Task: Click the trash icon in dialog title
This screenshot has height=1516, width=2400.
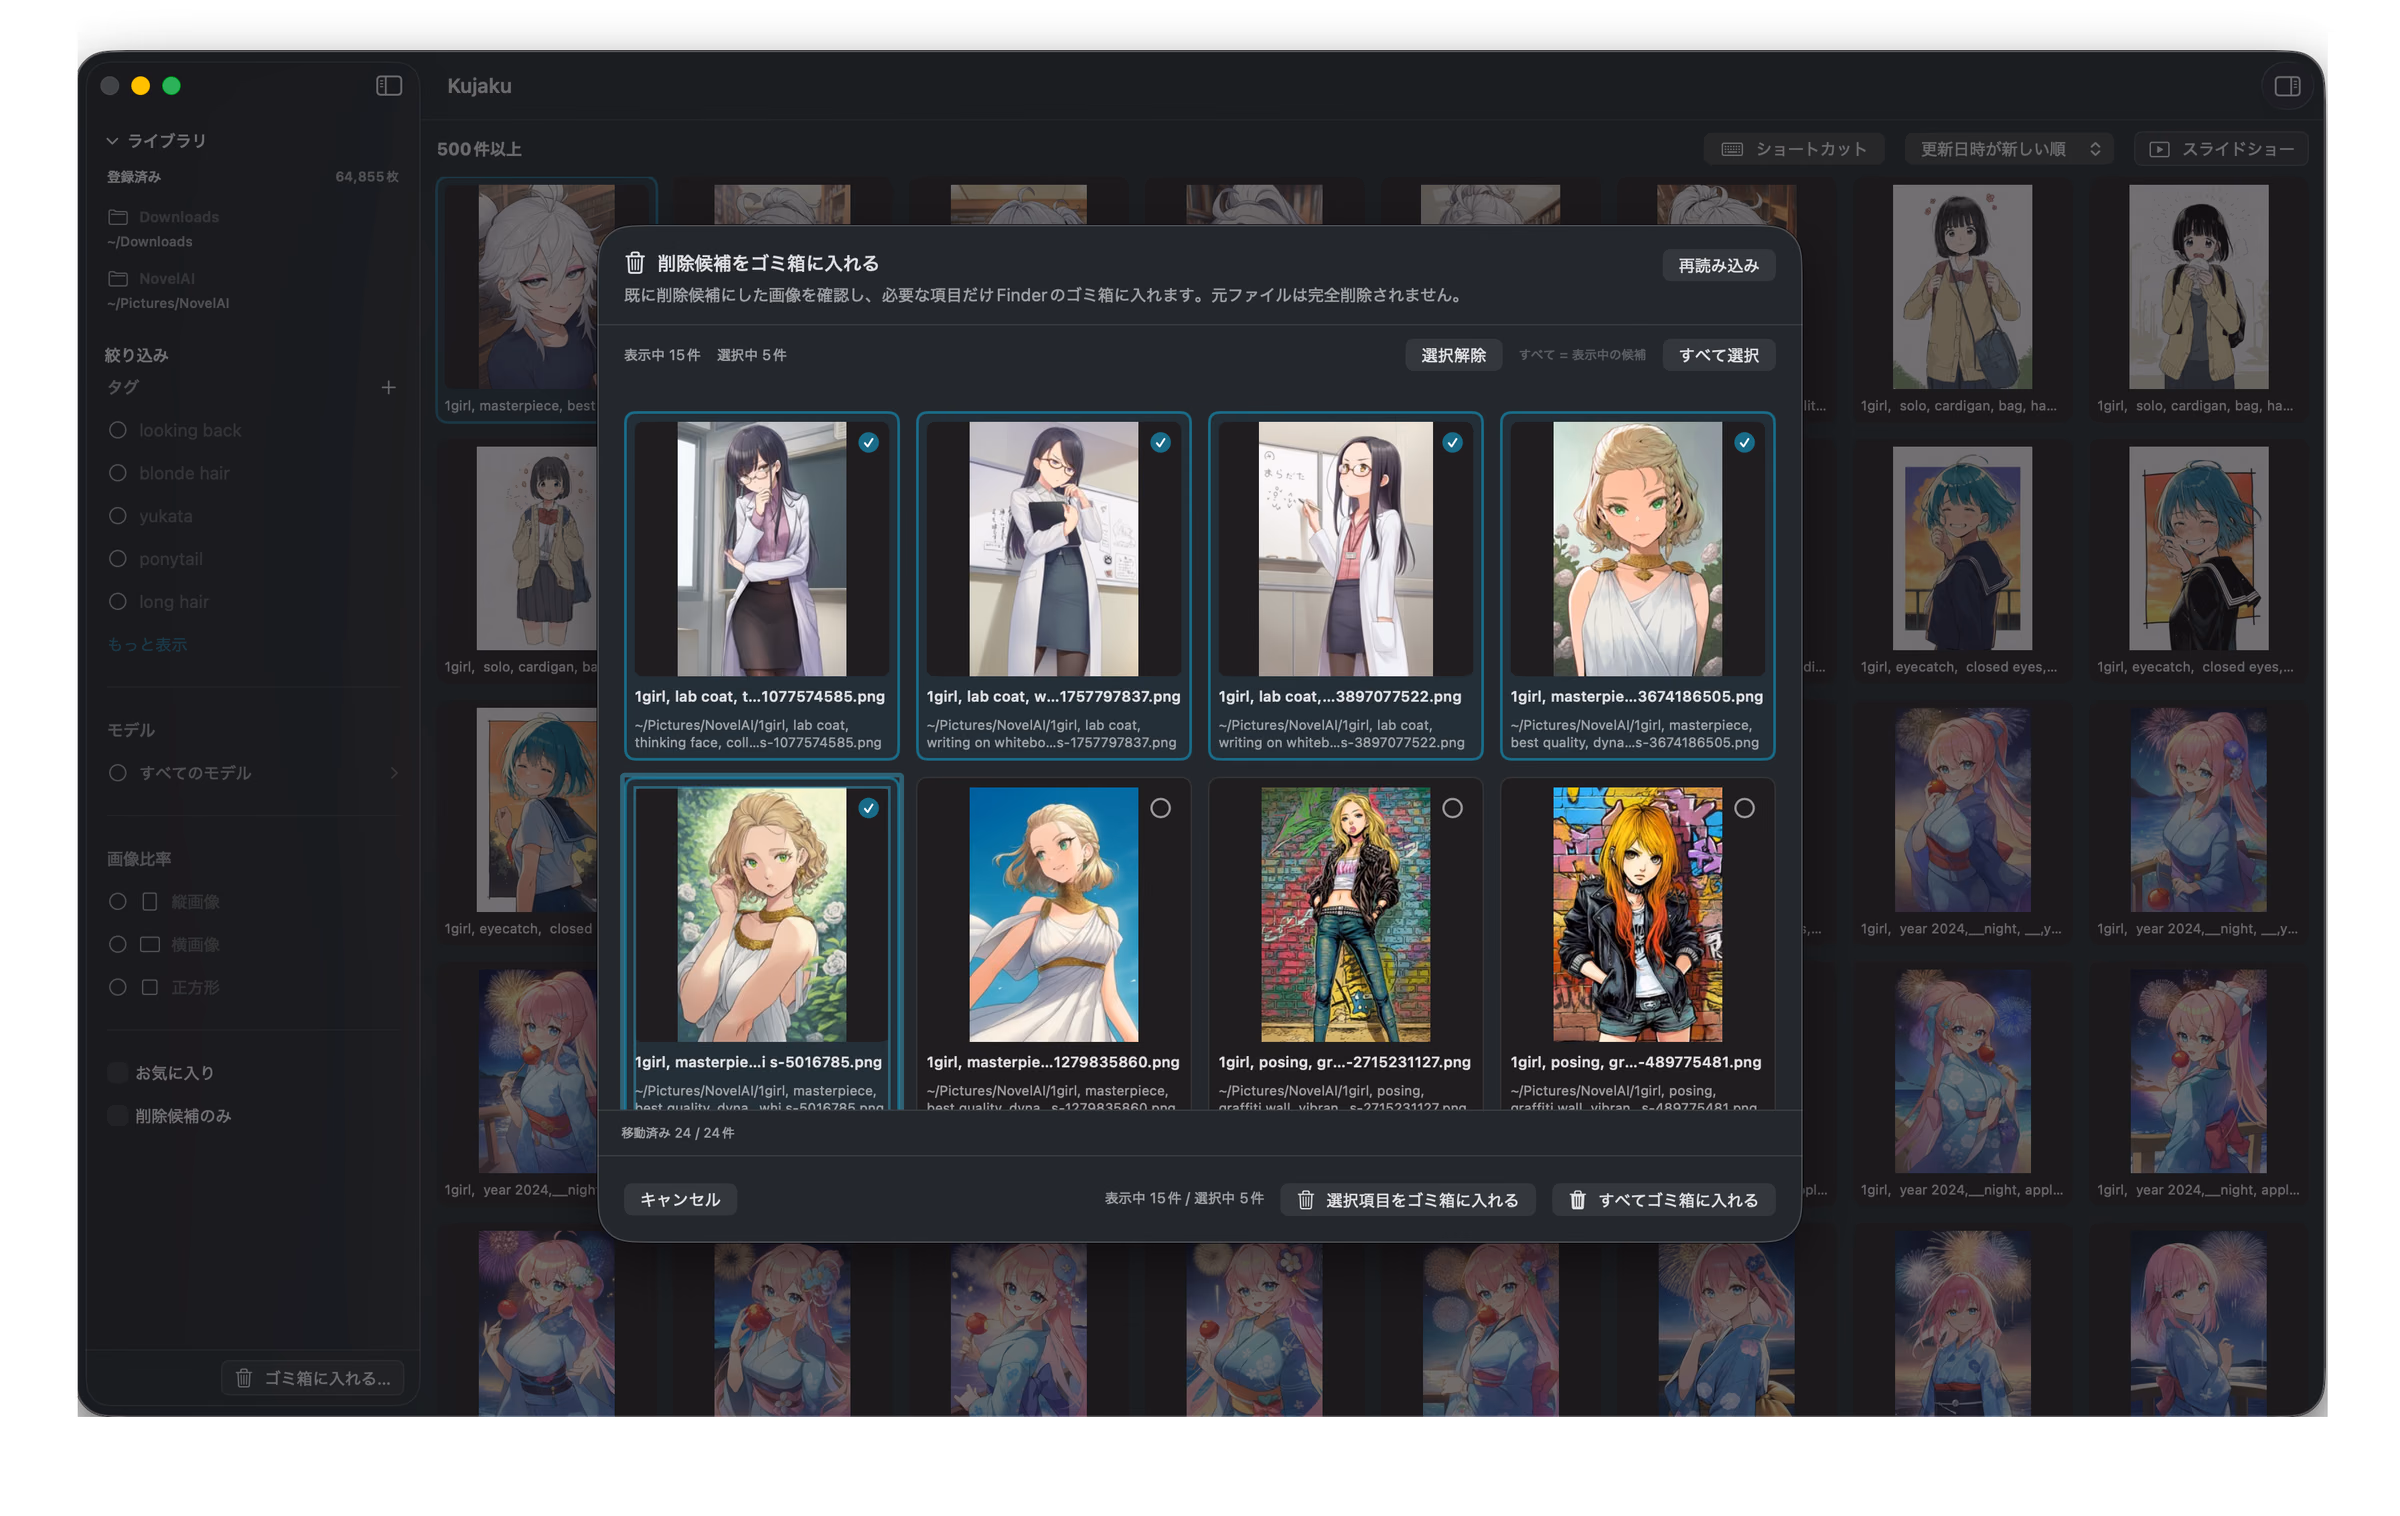Action: click(x=635, y=263)
